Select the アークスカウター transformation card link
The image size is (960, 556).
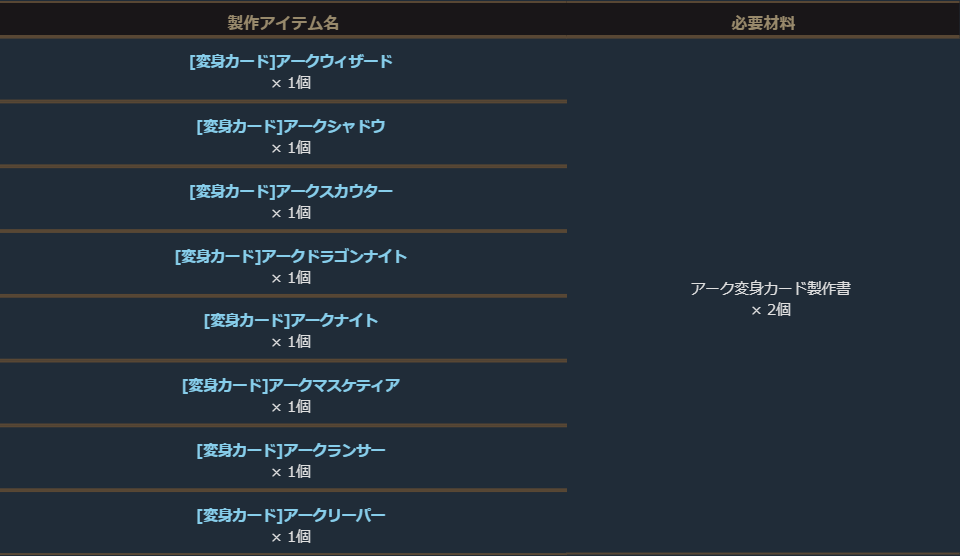[291, 192]
